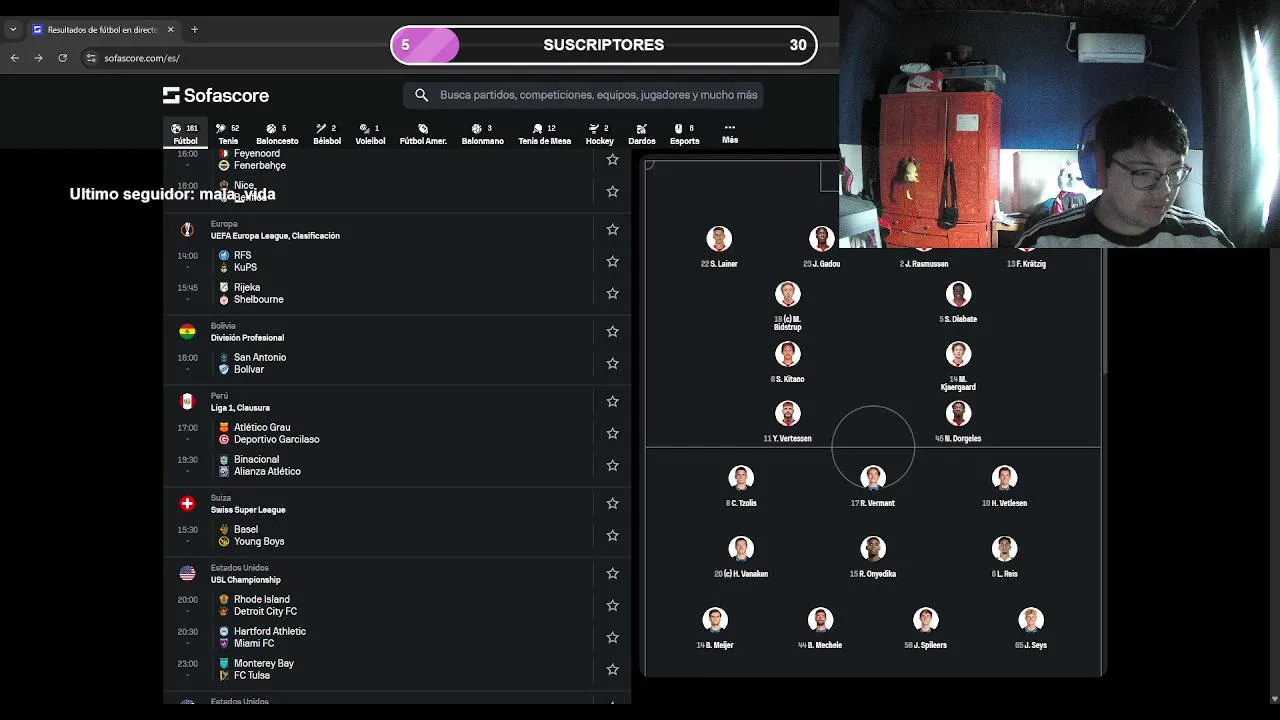This screenshot has height=720, width=1280.
Task: Favorite the USL Championship league
Action: pyautogui.click(x=612, y=574)
